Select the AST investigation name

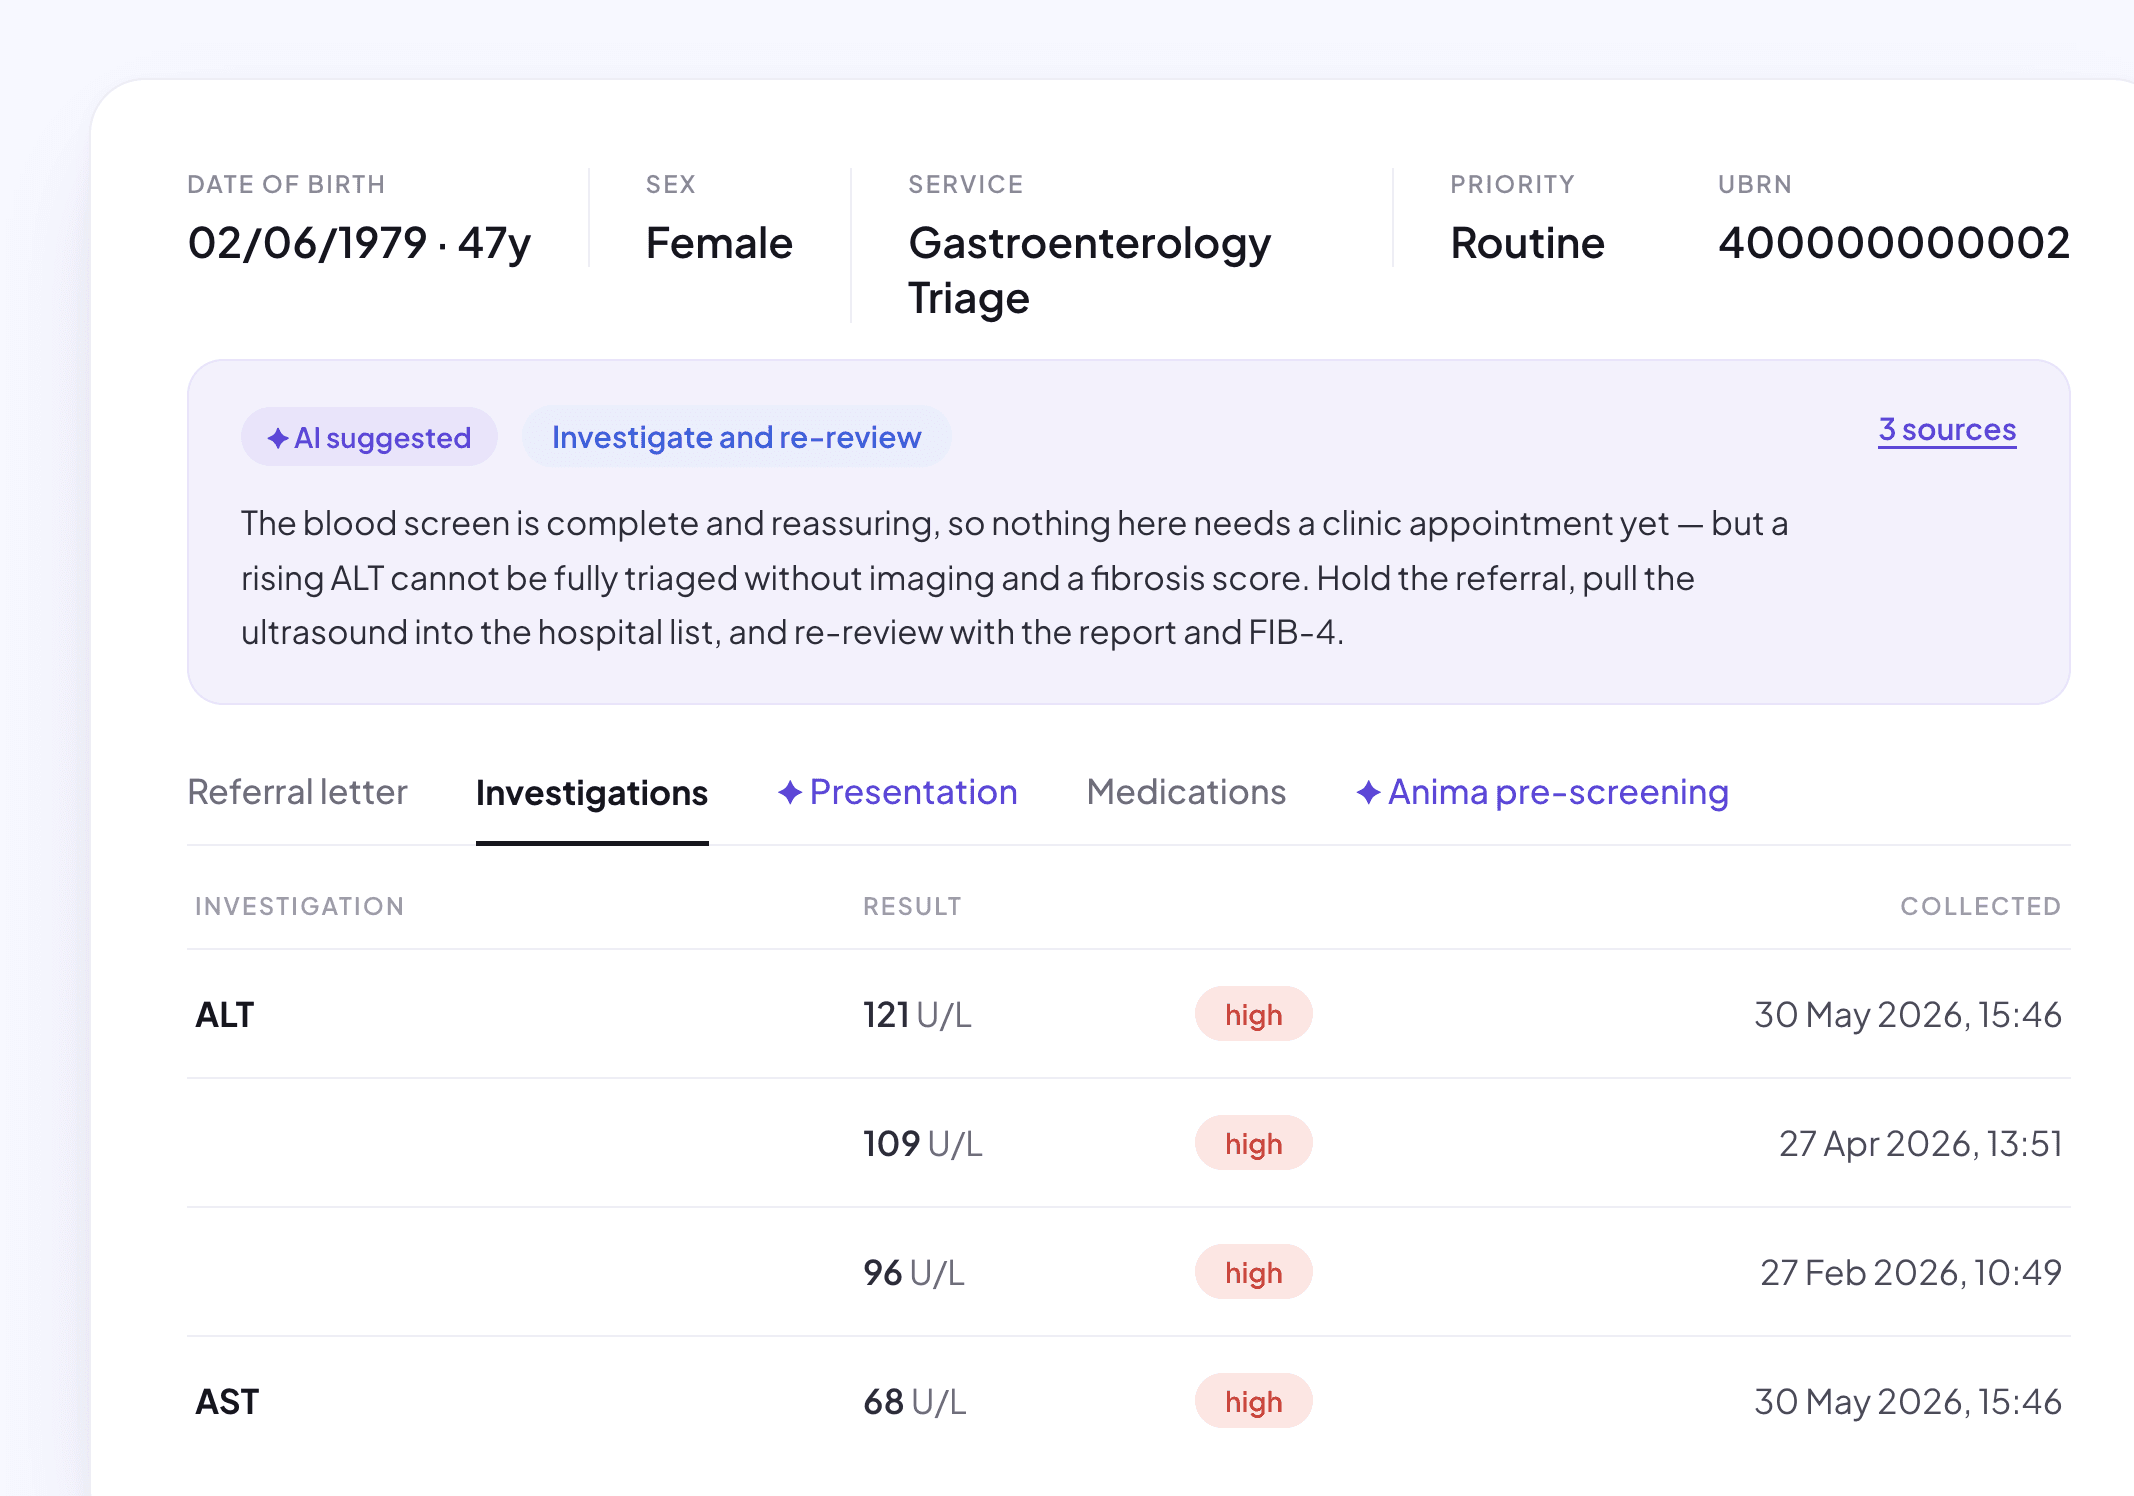[227, 1402]
